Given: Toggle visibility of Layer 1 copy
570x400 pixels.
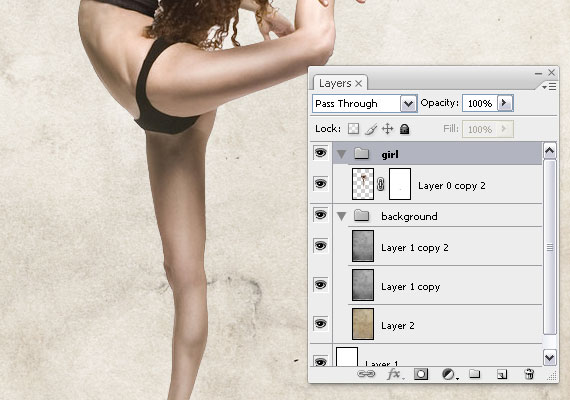Looking at the screenshot, I should click(320, 285).
